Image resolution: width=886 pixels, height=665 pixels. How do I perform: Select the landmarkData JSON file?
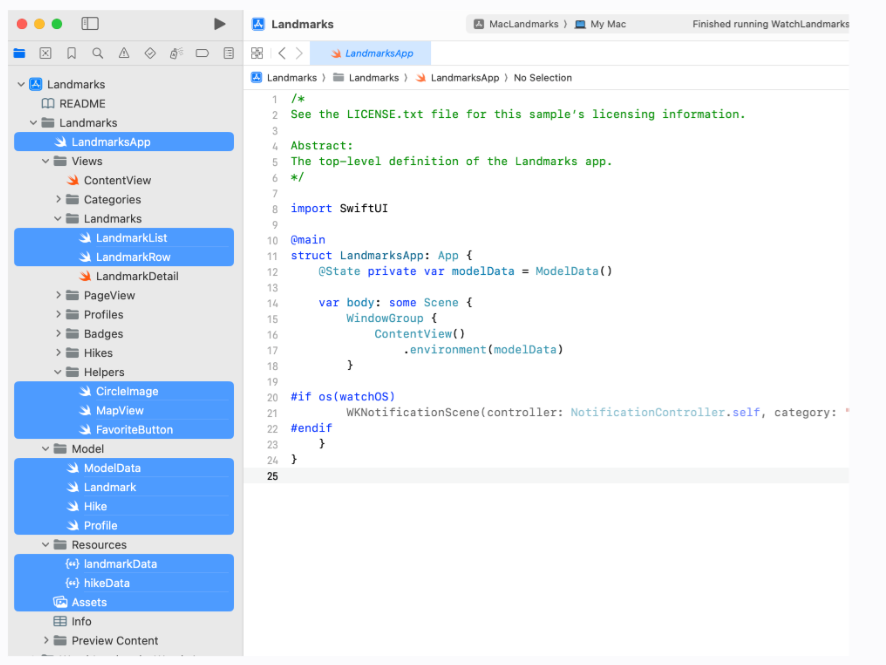click(124, 564)
